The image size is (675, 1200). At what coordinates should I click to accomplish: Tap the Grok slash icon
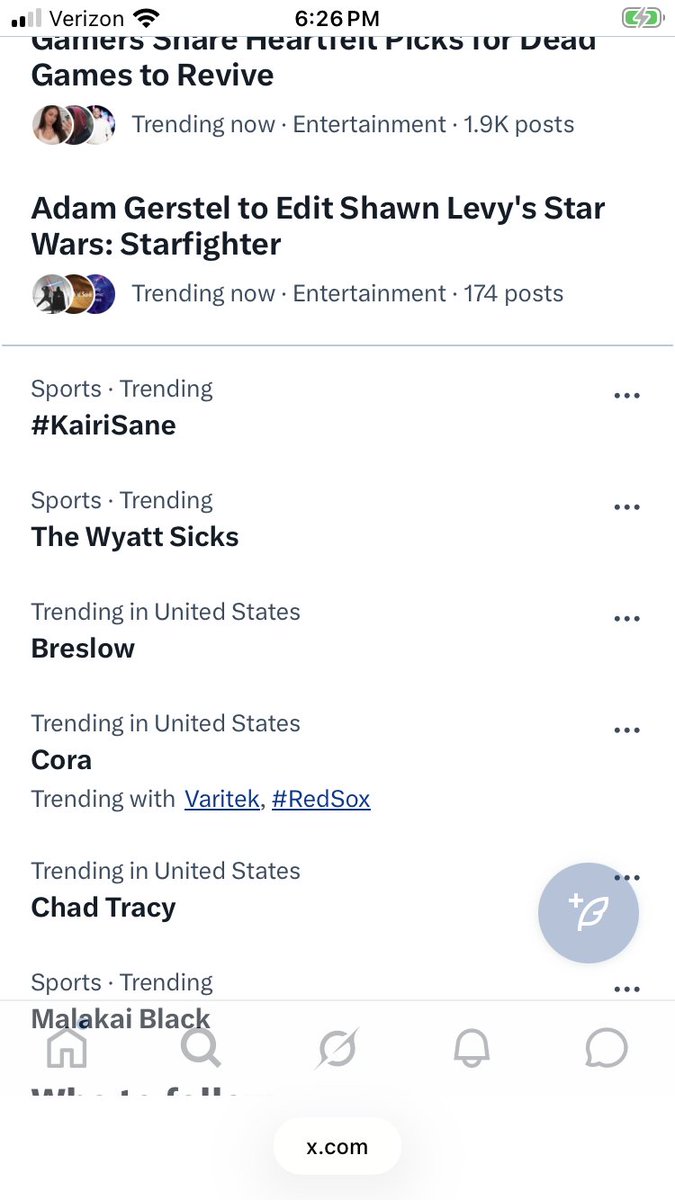click(337, 1049)
